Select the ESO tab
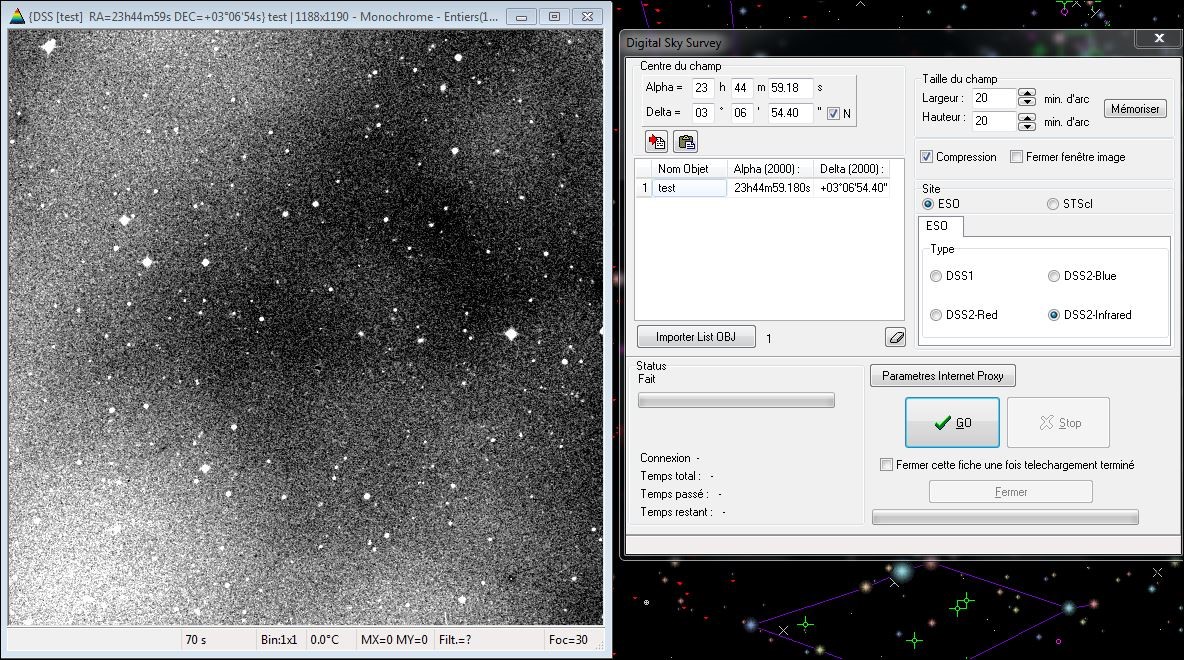This screenshot has width=1184, height=660. [937, 226]
